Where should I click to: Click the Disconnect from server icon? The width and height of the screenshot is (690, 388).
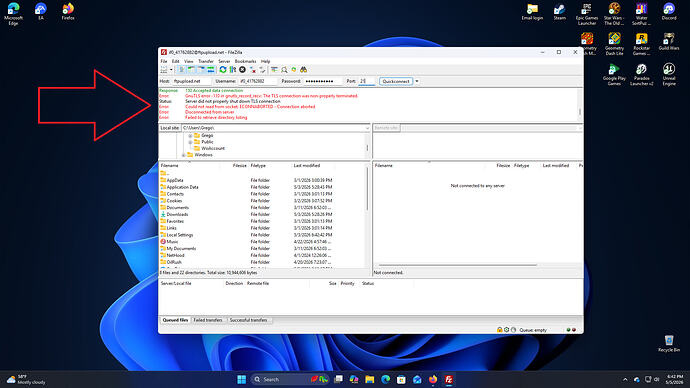pos(253,70)
